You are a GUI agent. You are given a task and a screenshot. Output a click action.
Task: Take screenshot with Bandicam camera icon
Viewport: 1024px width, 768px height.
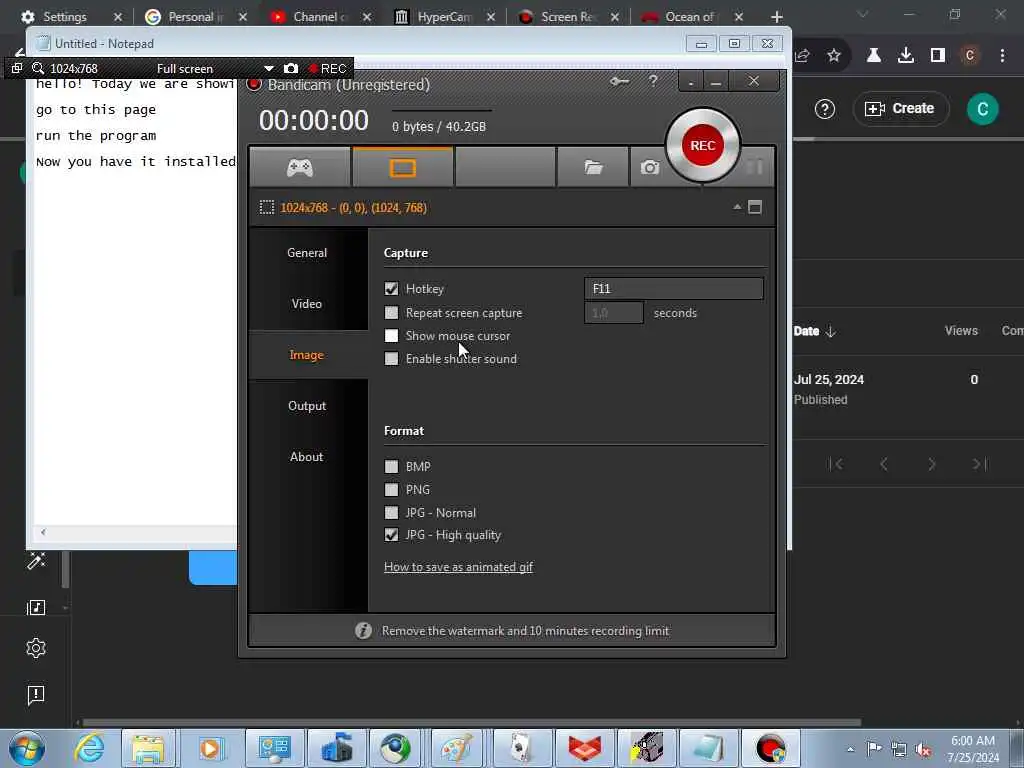[x=649, y=168]
